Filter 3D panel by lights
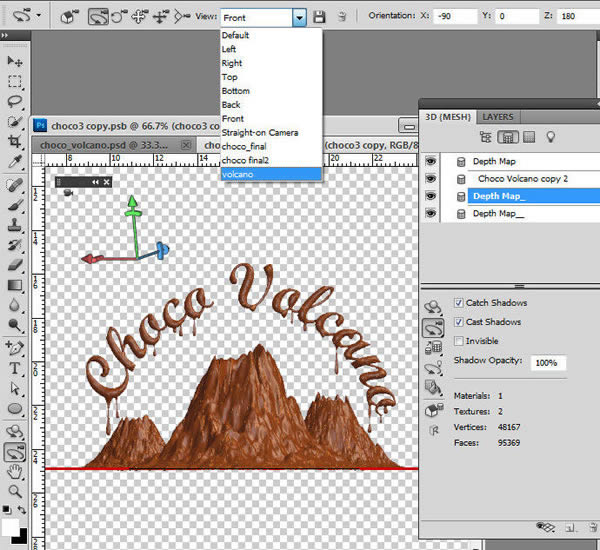Image resolution: width=600 pixels, height=550 pixels. click(x=551, y=137)
